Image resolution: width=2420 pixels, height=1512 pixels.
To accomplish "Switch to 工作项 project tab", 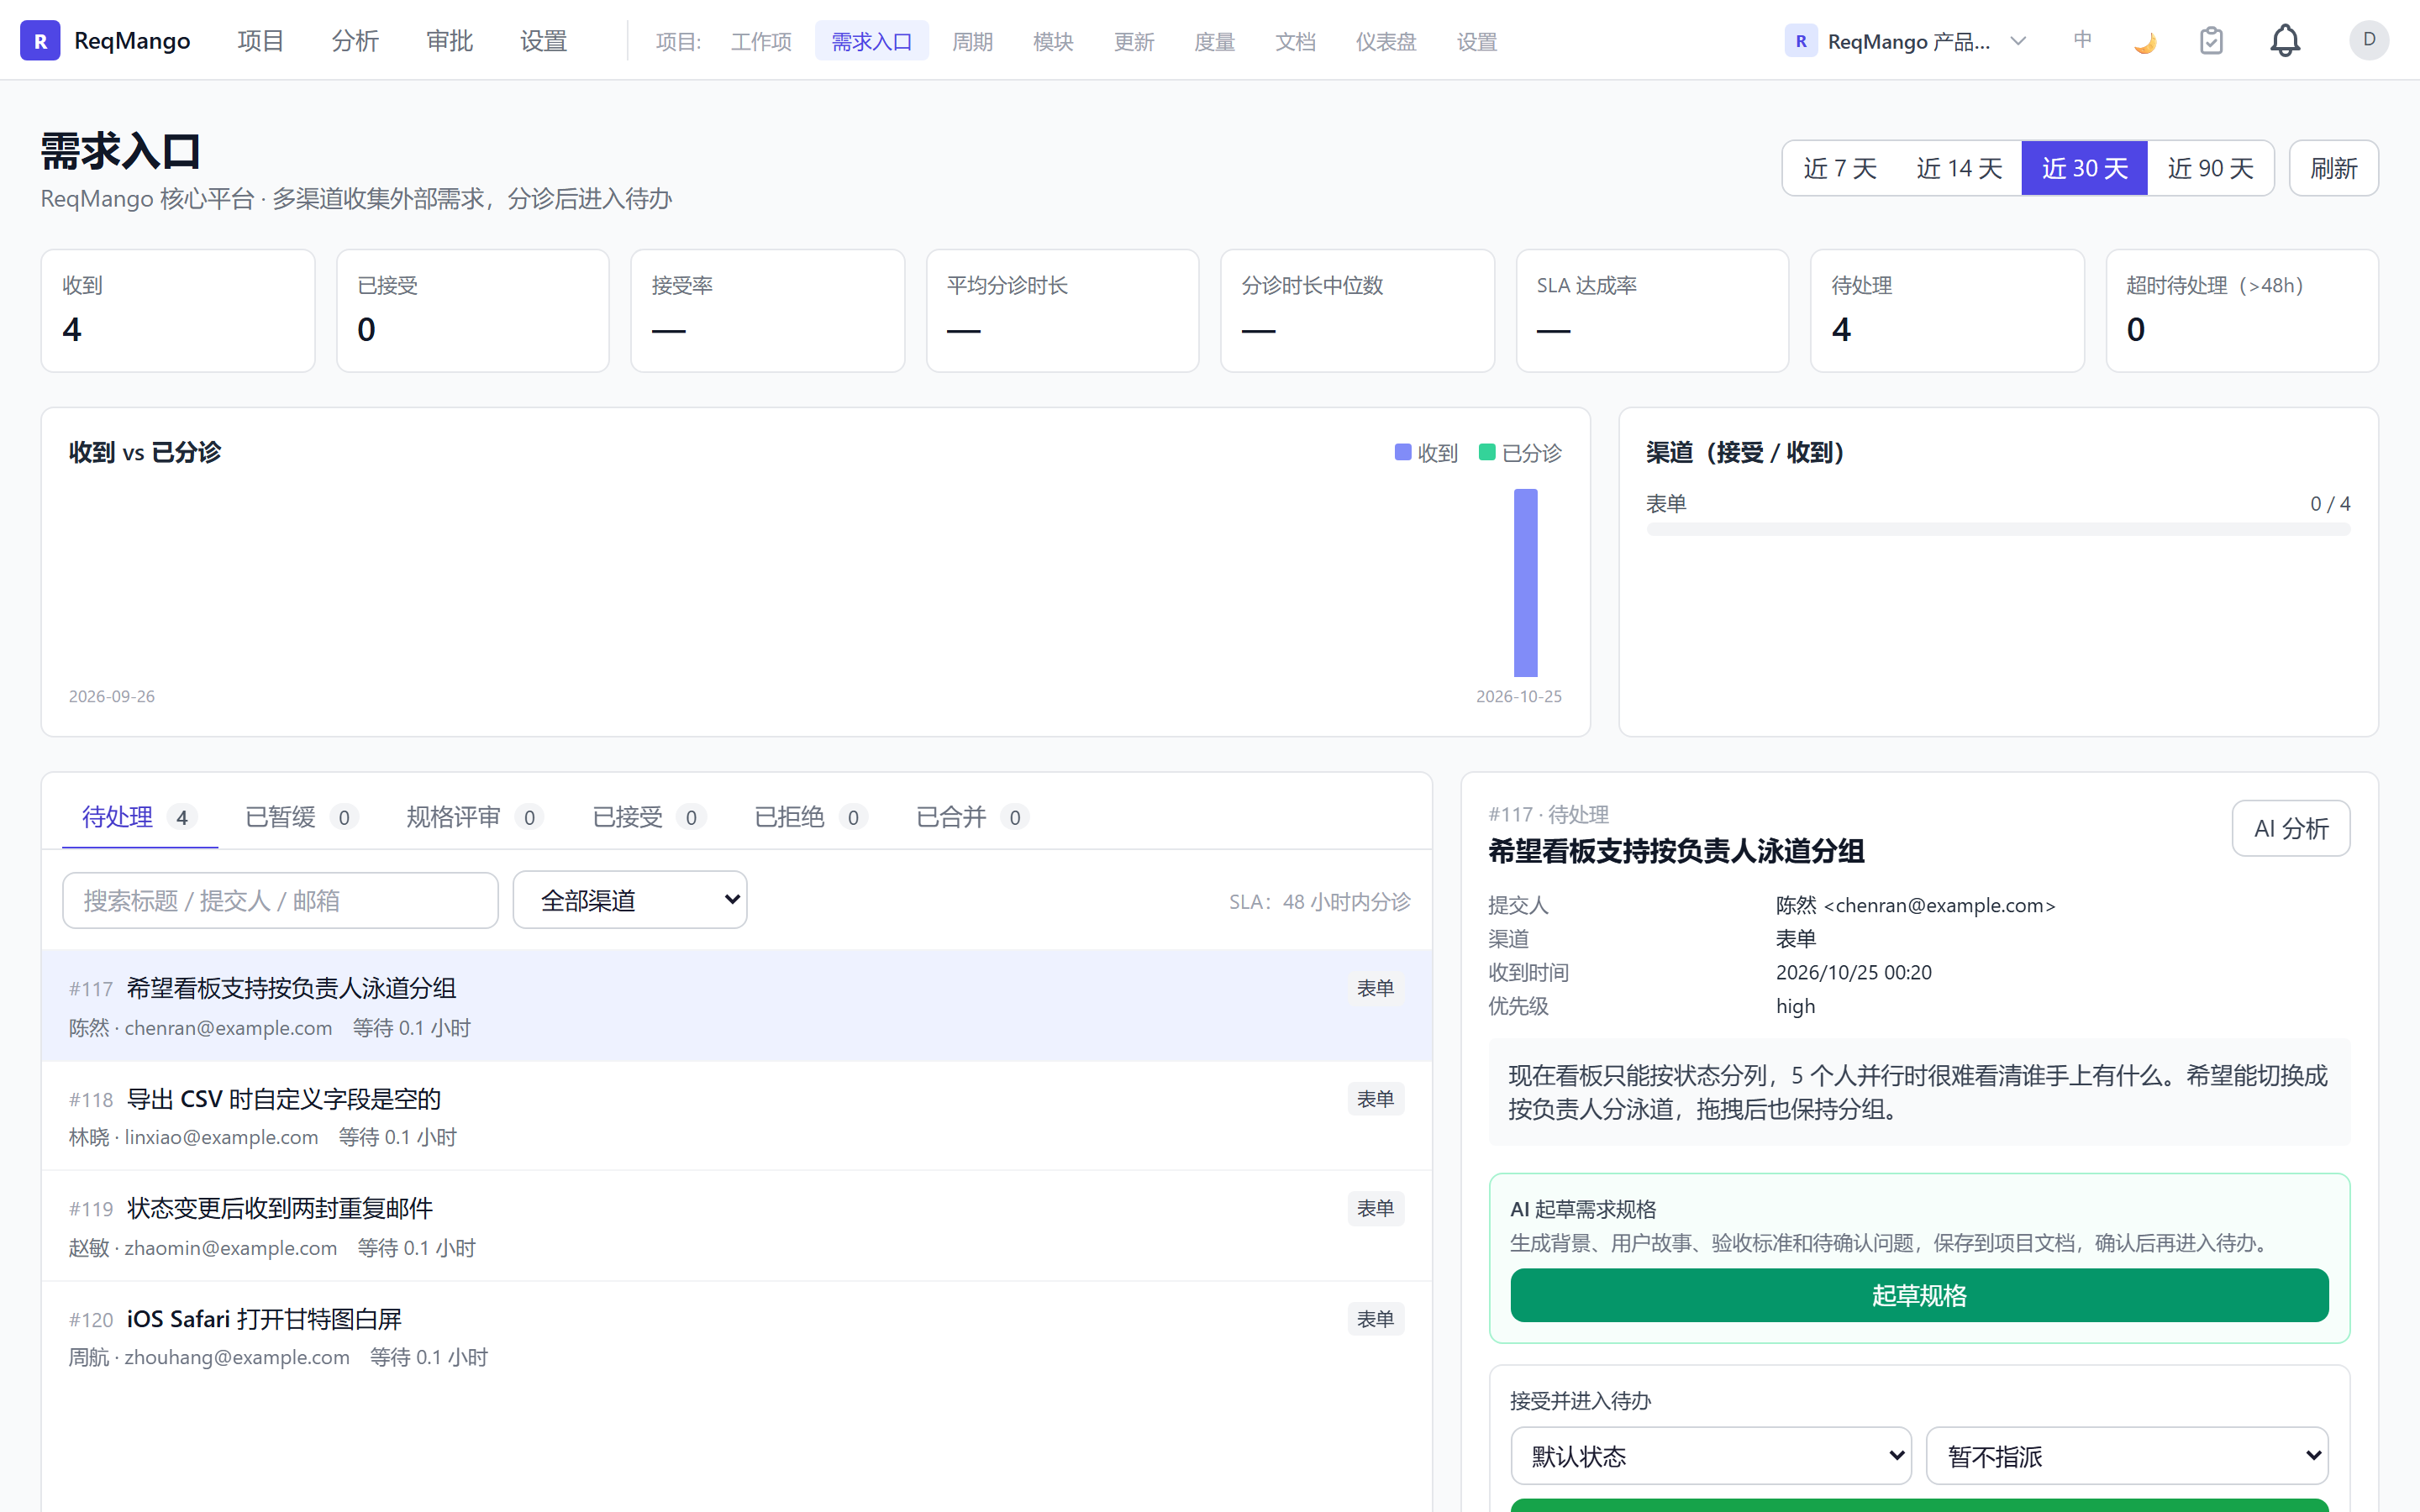I will 761,41.
